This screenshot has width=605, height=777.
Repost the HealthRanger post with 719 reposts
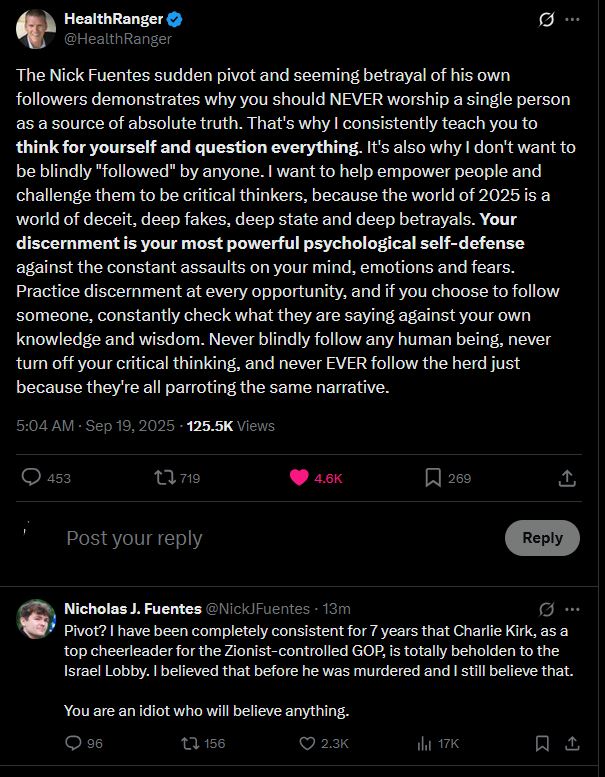(x=165, y=478)
